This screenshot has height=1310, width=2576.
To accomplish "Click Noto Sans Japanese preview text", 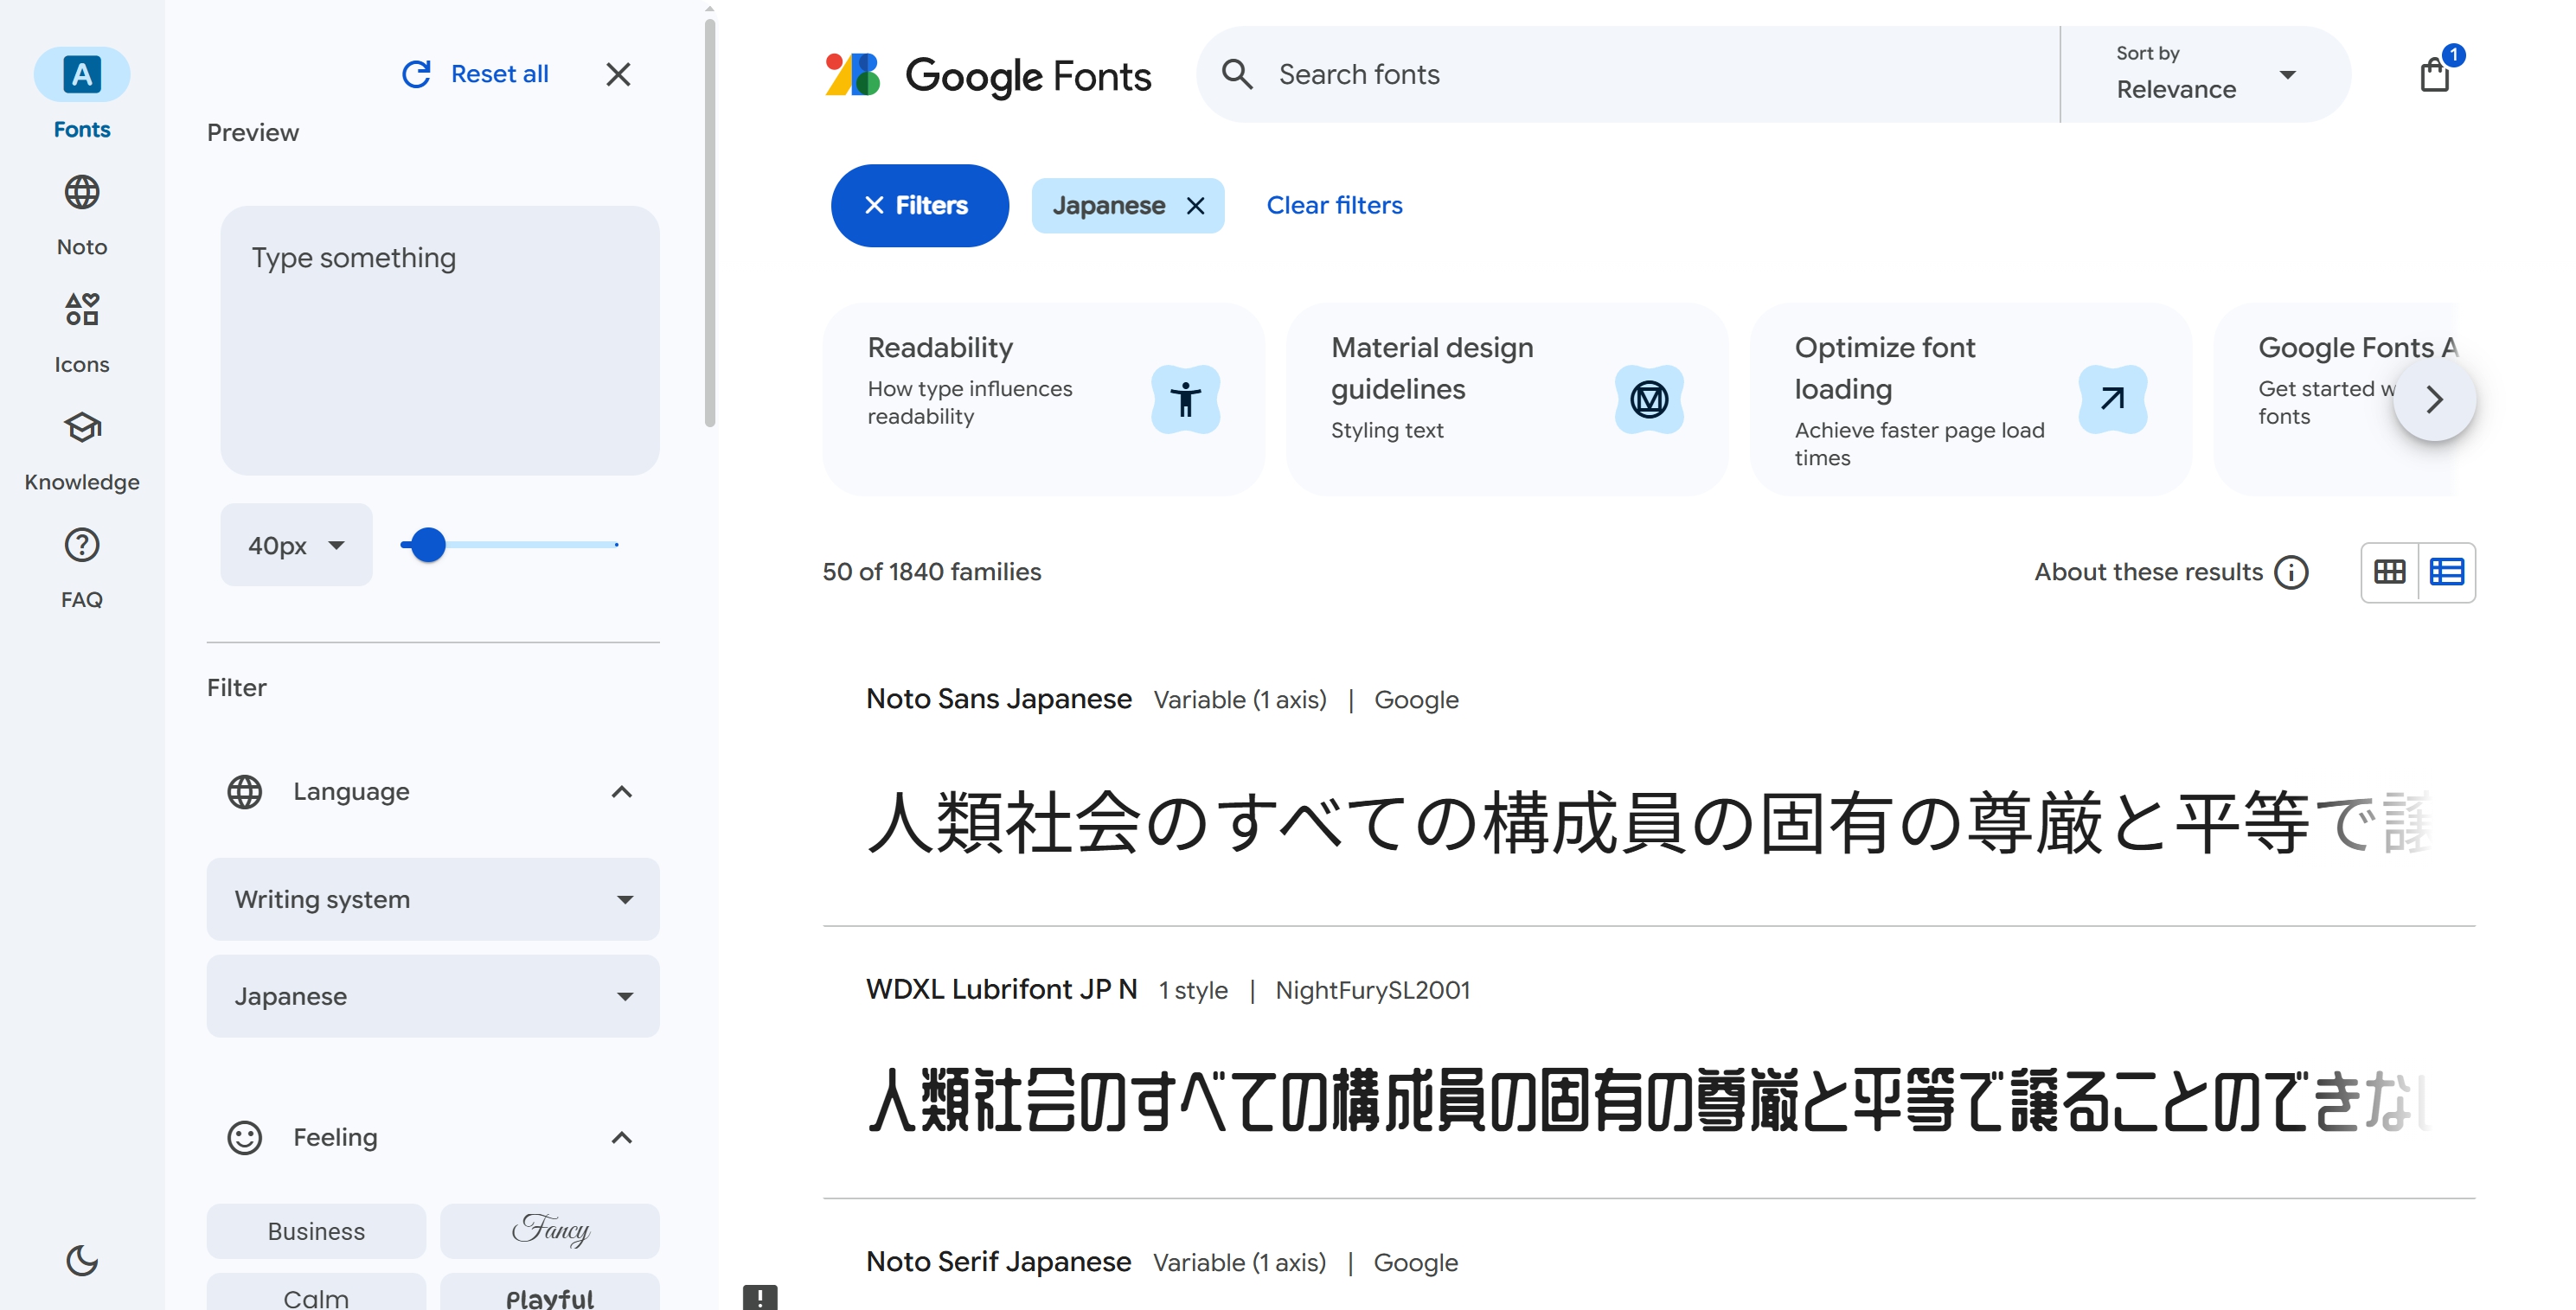I will 1648,822.
